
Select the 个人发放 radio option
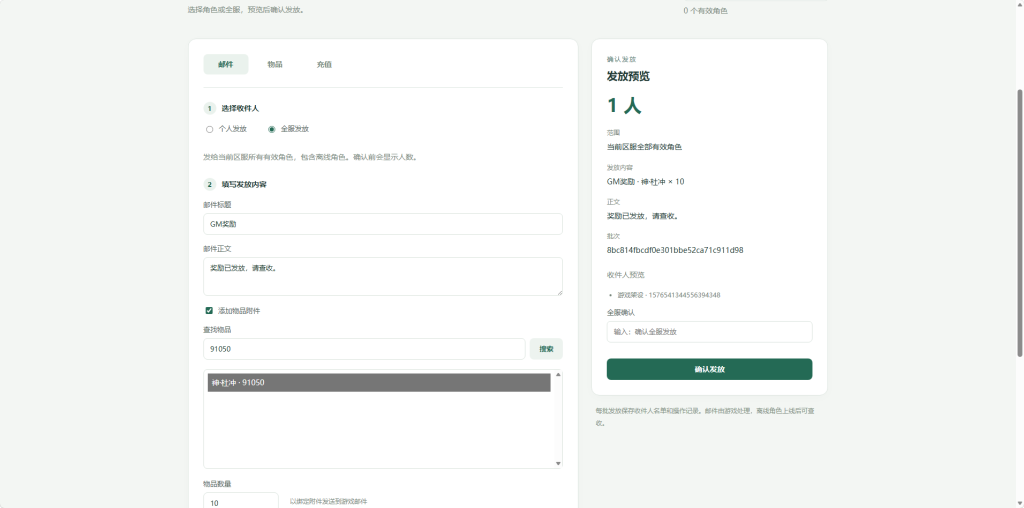pos(210,129)
